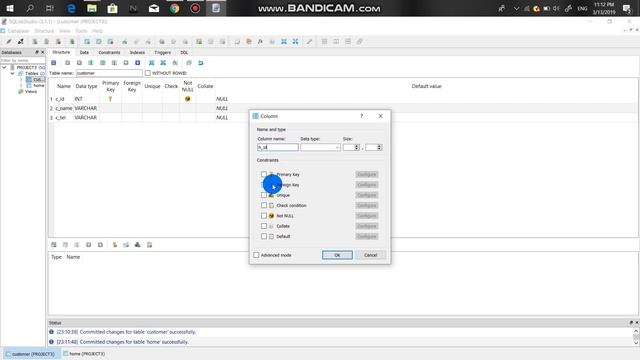Click the Add table primary key icon

pos(115,245)
